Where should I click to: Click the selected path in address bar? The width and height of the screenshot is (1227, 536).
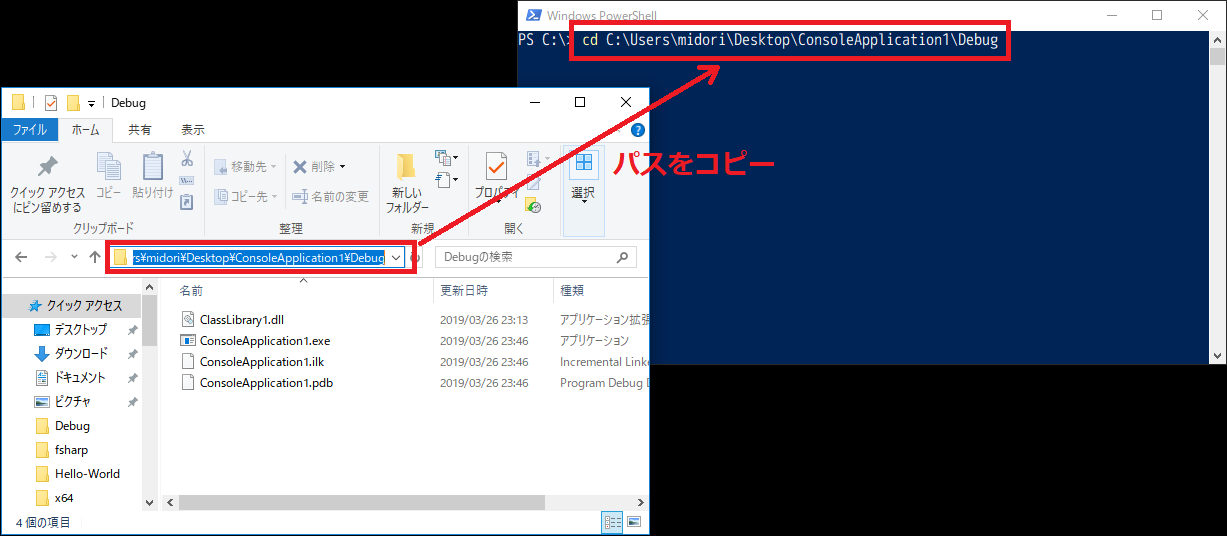tap(258, 257)
